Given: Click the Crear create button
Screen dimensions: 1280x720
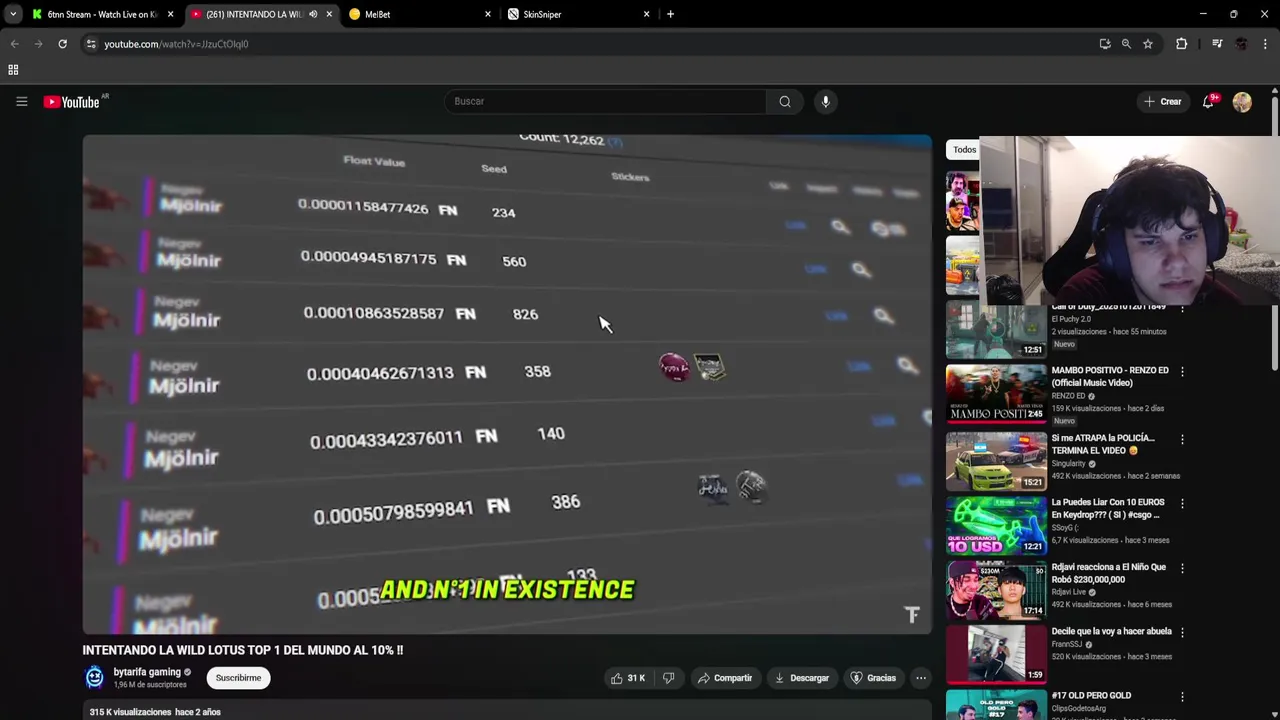Looking at the screenshot, I should coord(1163,101).
